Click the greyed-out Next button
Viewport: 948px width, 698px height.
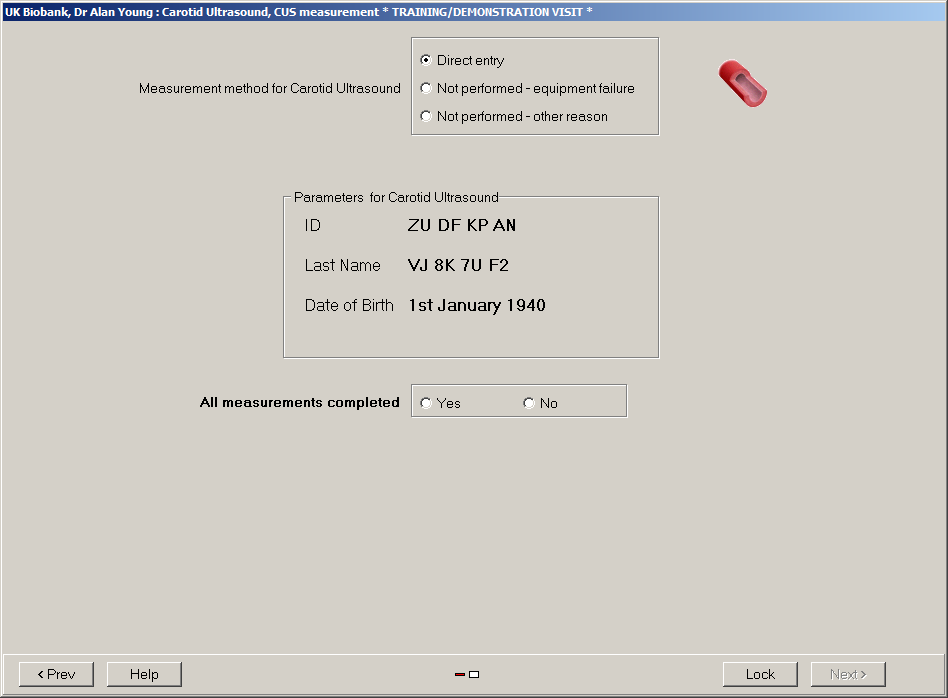[x=848, y=674]
